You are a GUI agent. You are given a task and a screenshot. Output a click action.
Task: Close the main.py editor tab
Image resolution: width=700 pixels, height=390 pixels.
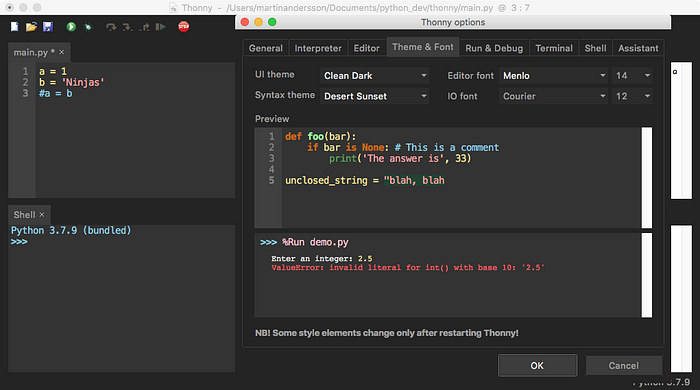(62, 52)
